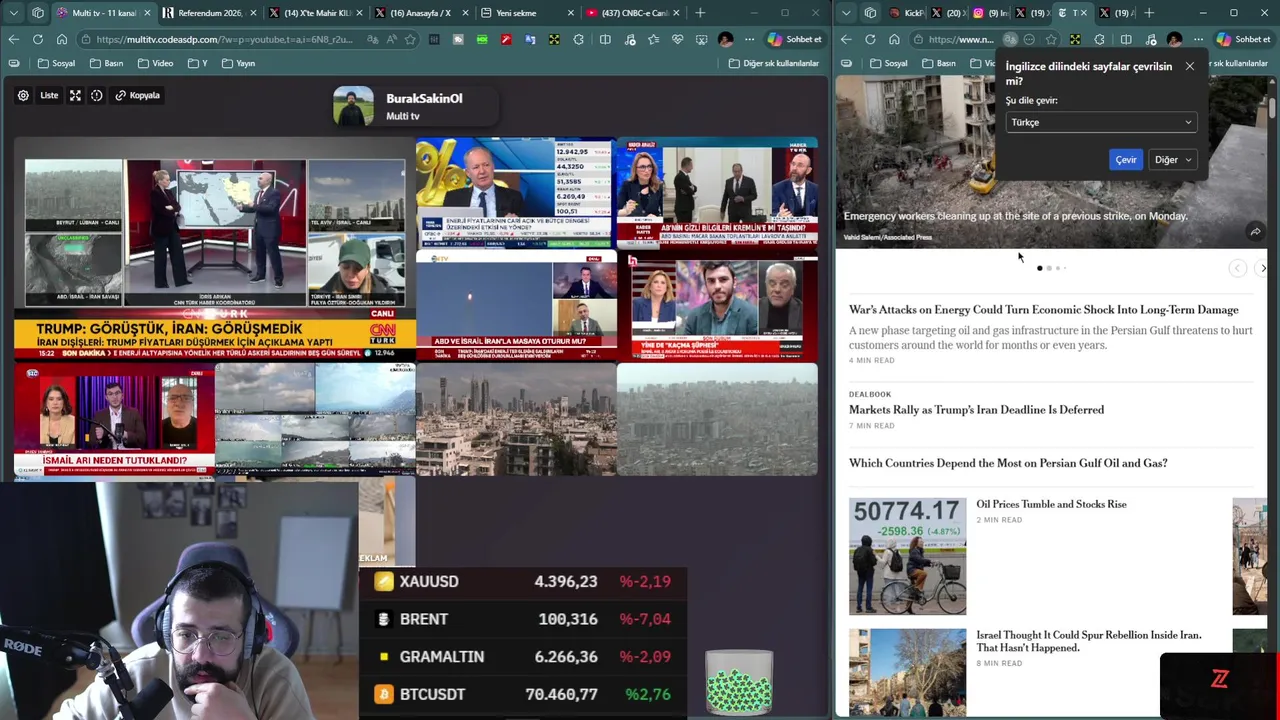The width and height of the screenshot is (1280, 720).
Task: Go back in the left browser window
Action: click(13, 39)
